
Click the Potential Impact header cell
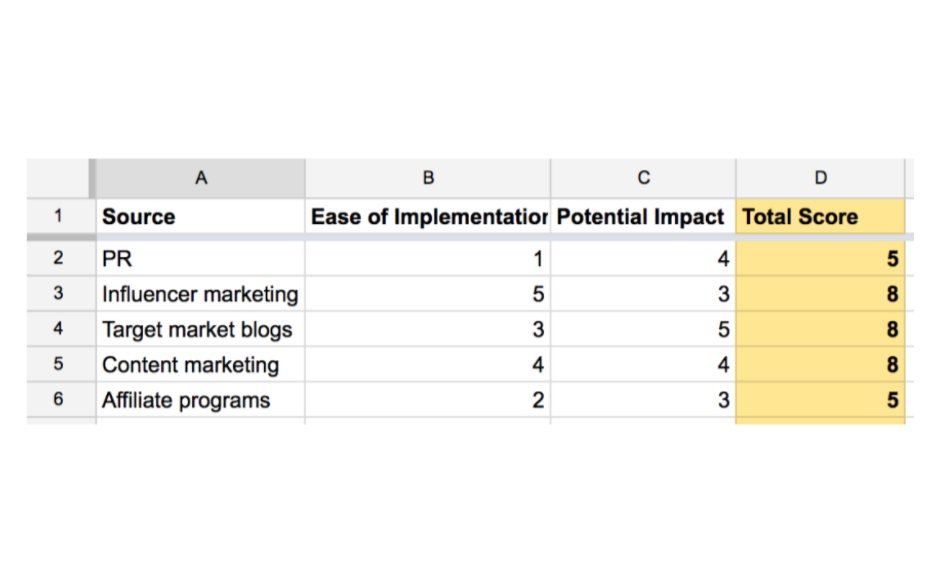click(x=643, y=217)
